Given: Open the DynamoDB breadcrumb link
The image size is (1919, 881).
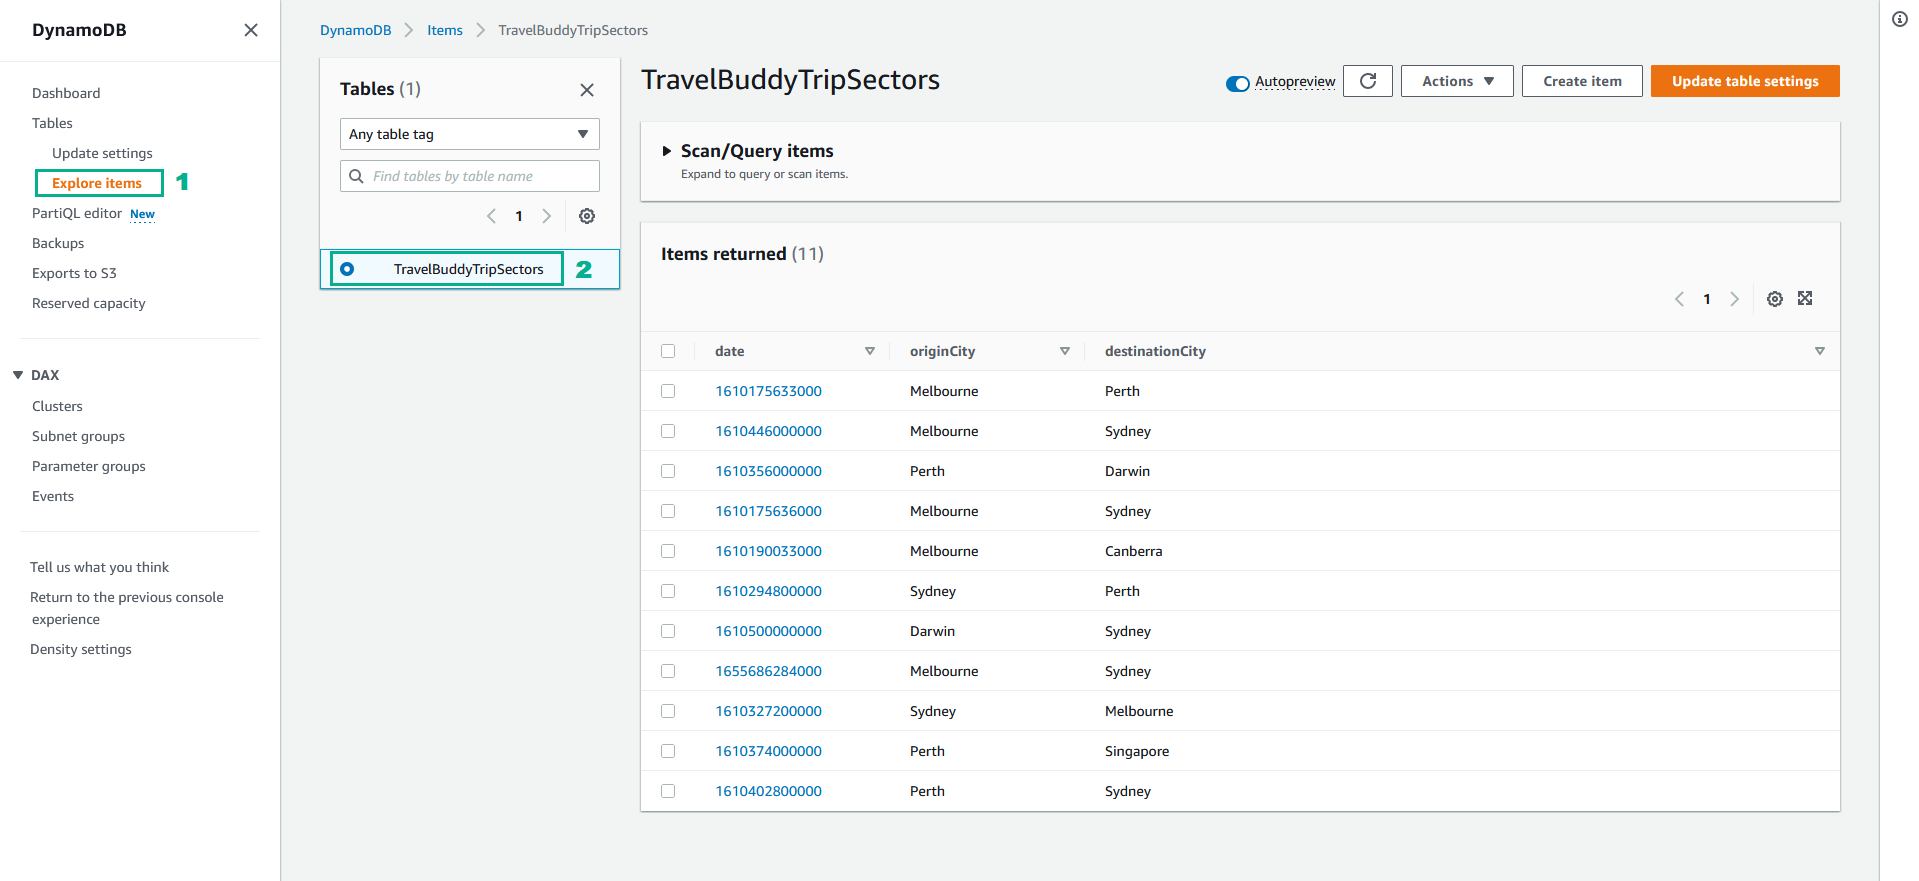Looking at the screenshot, I should [x=355, y=30].
